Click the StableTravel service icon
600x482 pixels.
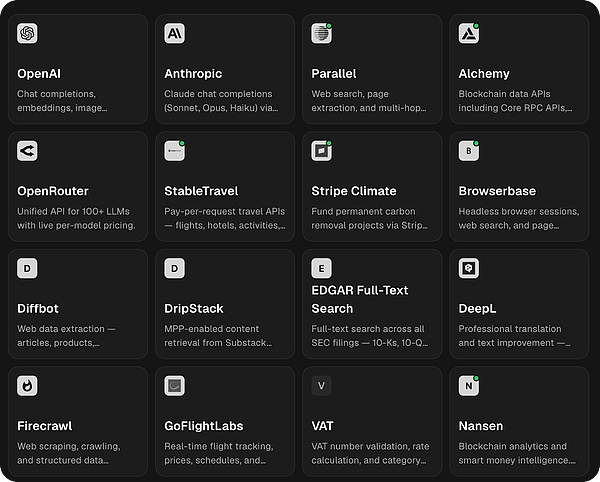174,151
